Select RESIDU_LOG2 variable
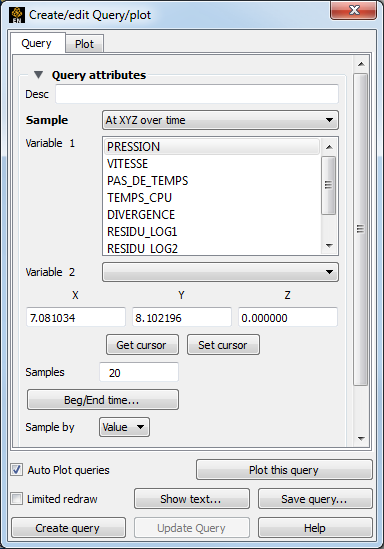Screen dimensions: 384x549 click(212, 248)
